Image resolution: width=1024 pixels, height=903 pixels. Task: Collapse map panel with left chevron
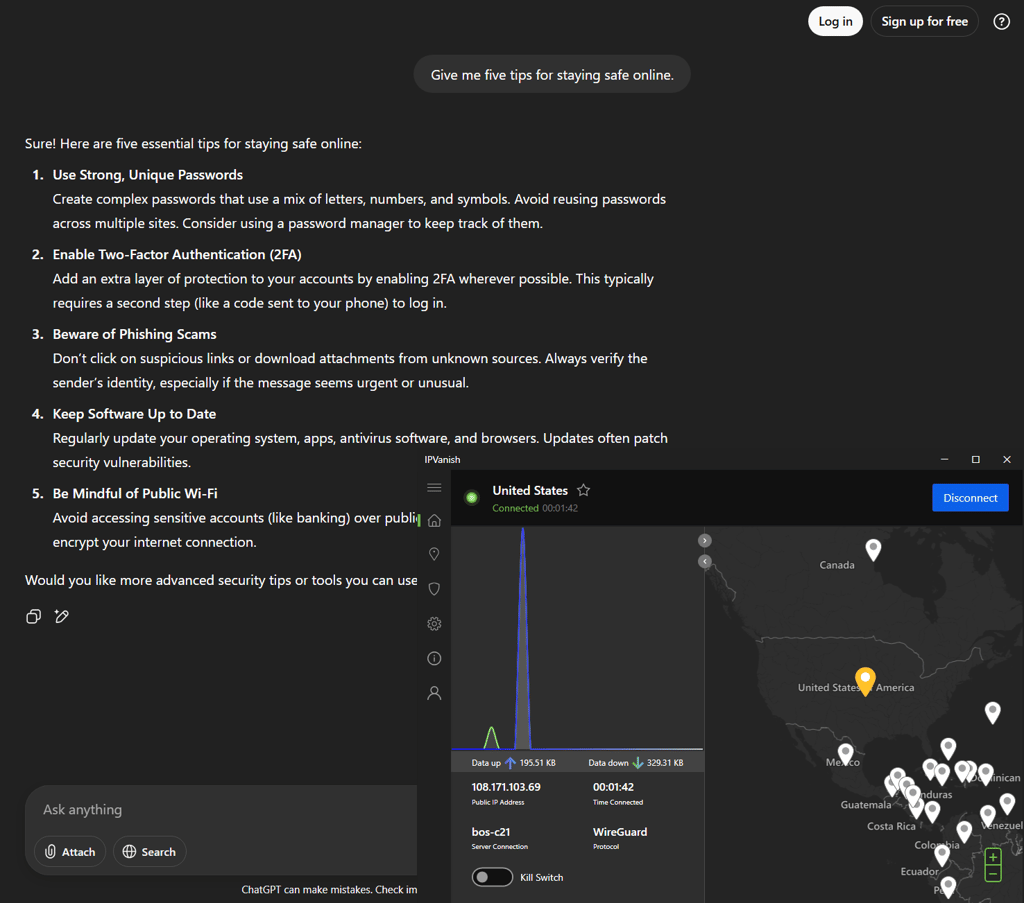[705, 562]
